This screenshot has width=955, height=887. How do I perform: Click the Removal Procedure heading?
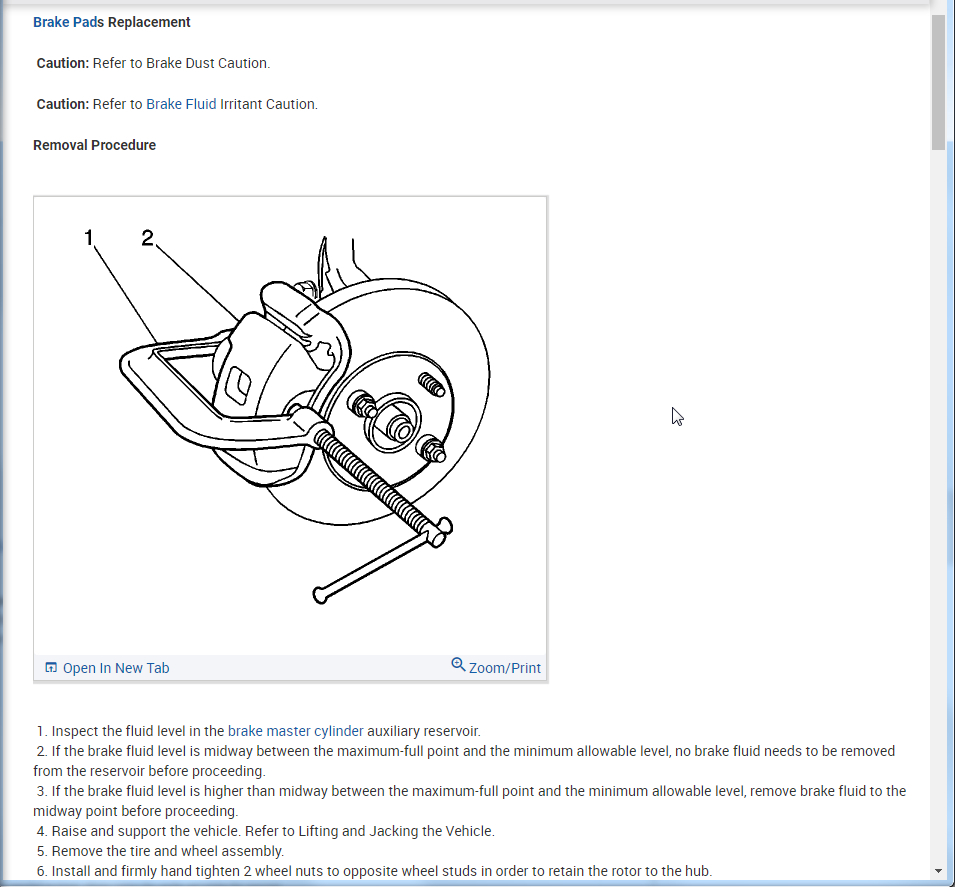pyautogui.click(x=94, y=145)
